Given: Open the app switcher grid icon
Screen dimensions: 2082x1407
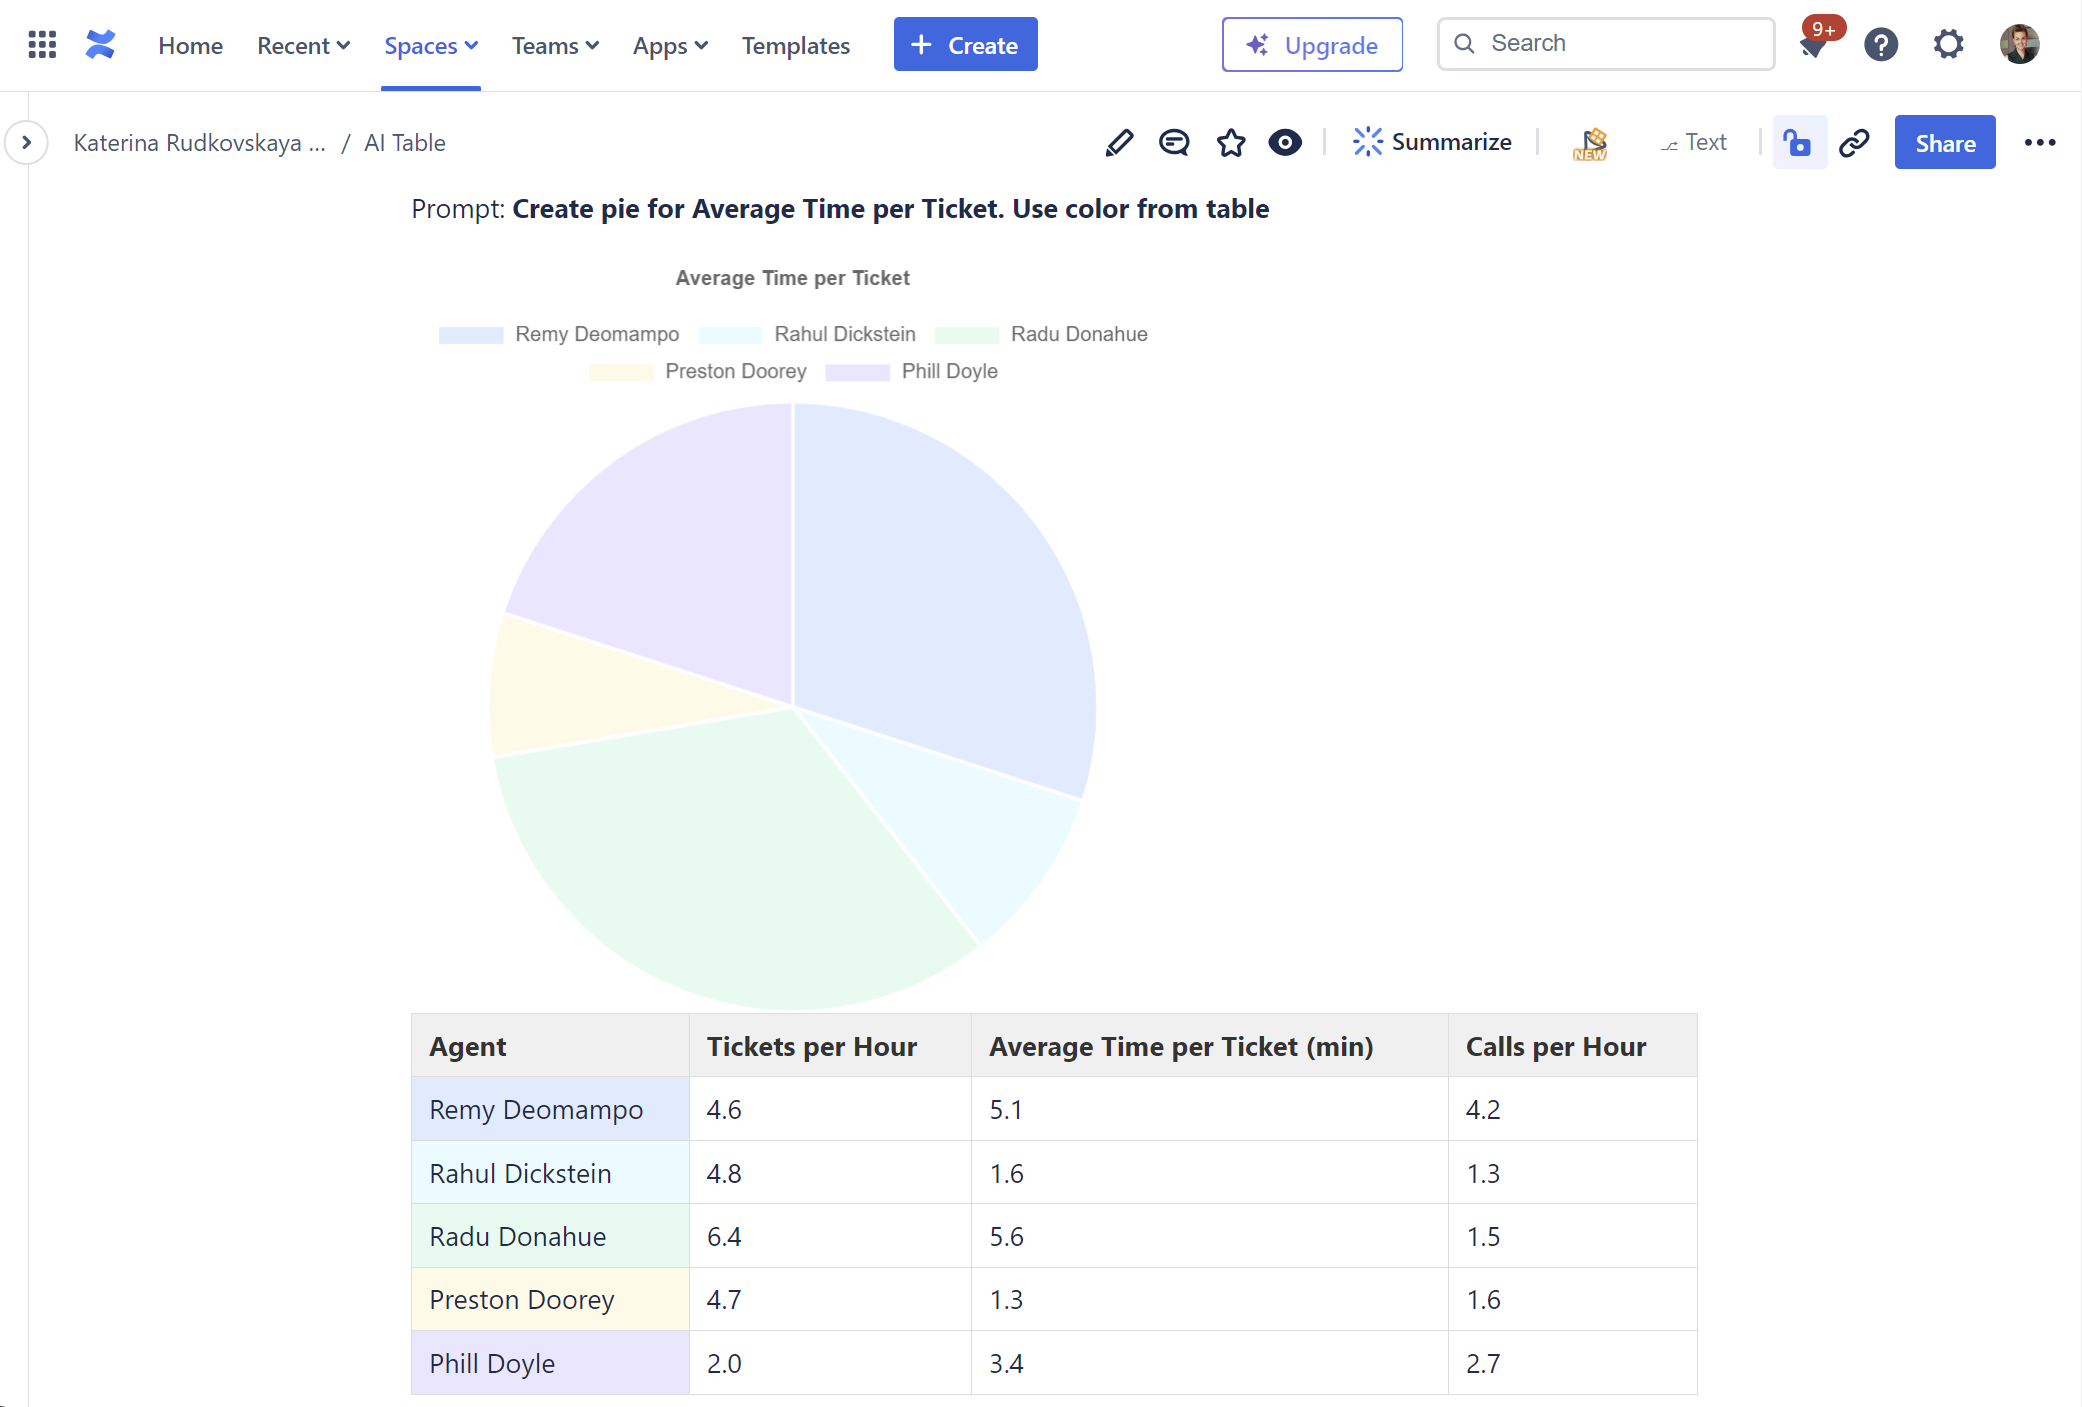Looking at the screenshot, I should 42,45.
